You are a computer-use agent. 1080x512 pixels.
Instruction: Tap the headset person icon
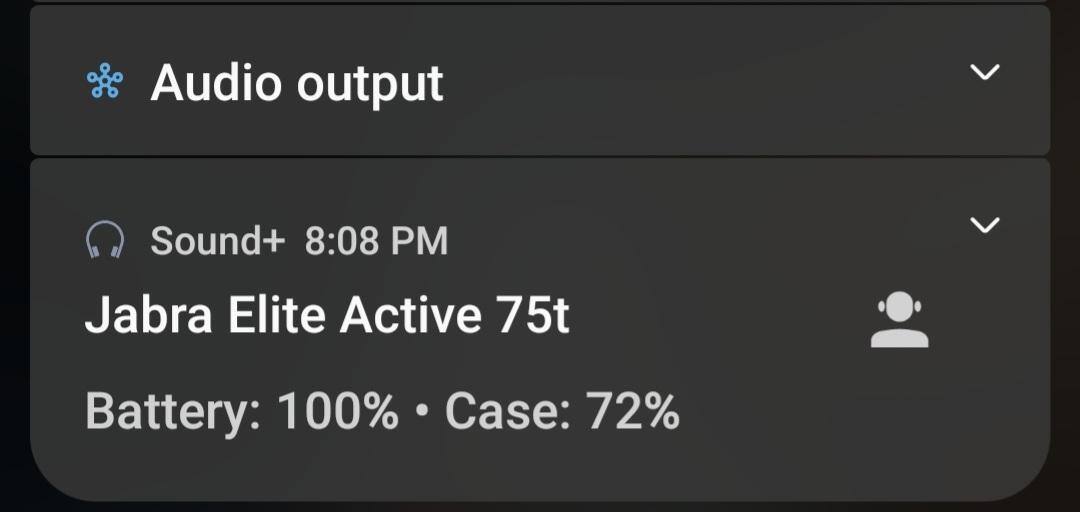tap(899, 320)
